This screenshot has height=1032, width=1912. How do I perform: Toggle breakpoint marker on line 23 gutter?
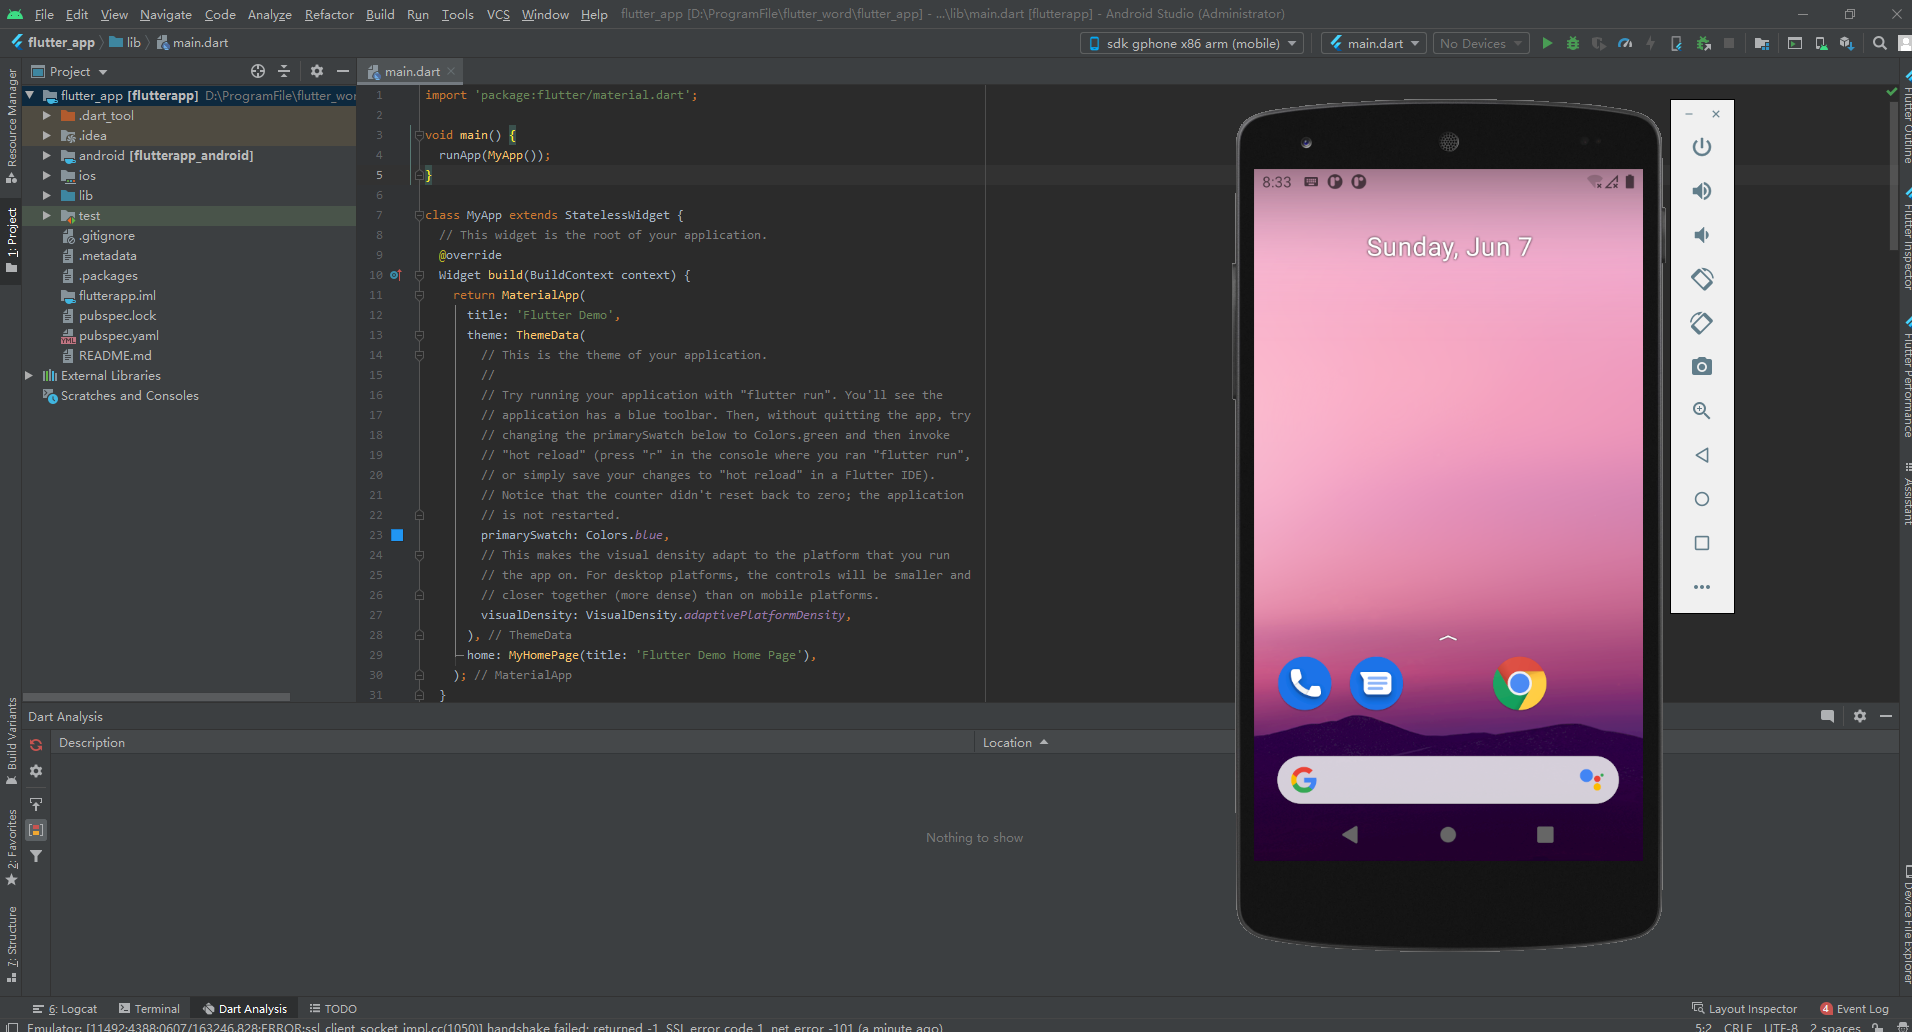(x=397, y=535)
